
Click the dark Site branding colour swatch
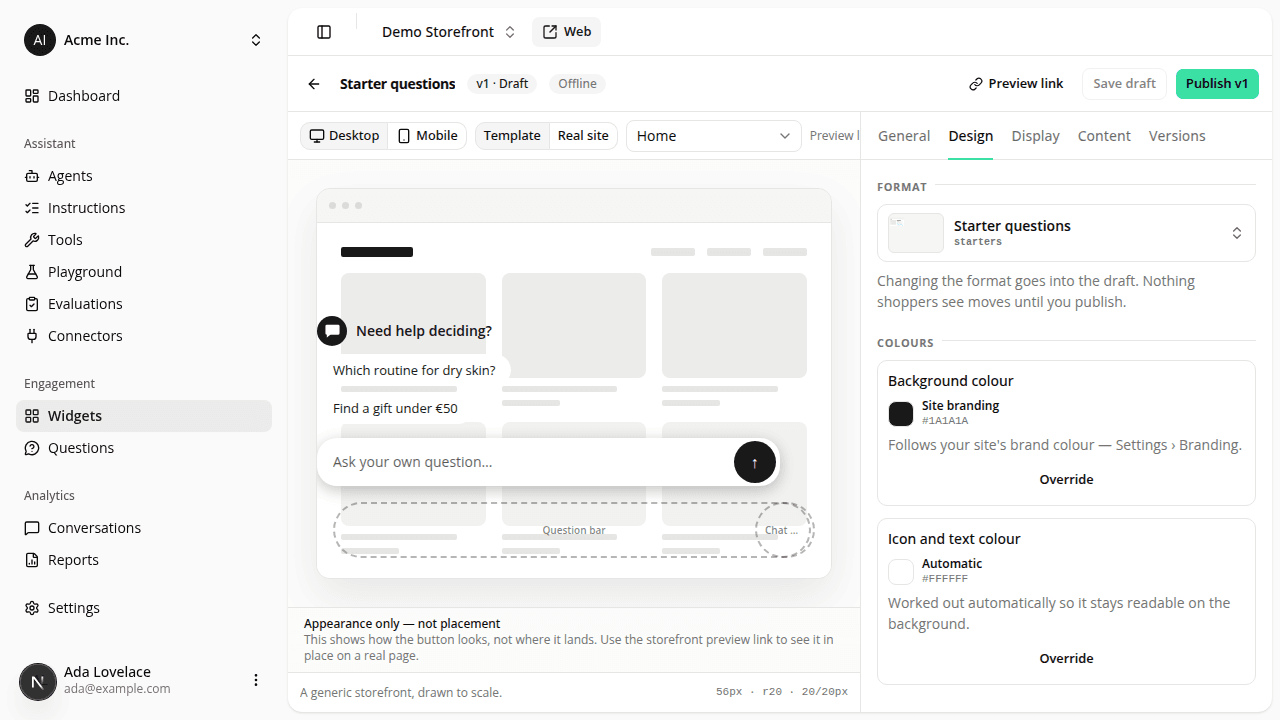click(901, 413)
